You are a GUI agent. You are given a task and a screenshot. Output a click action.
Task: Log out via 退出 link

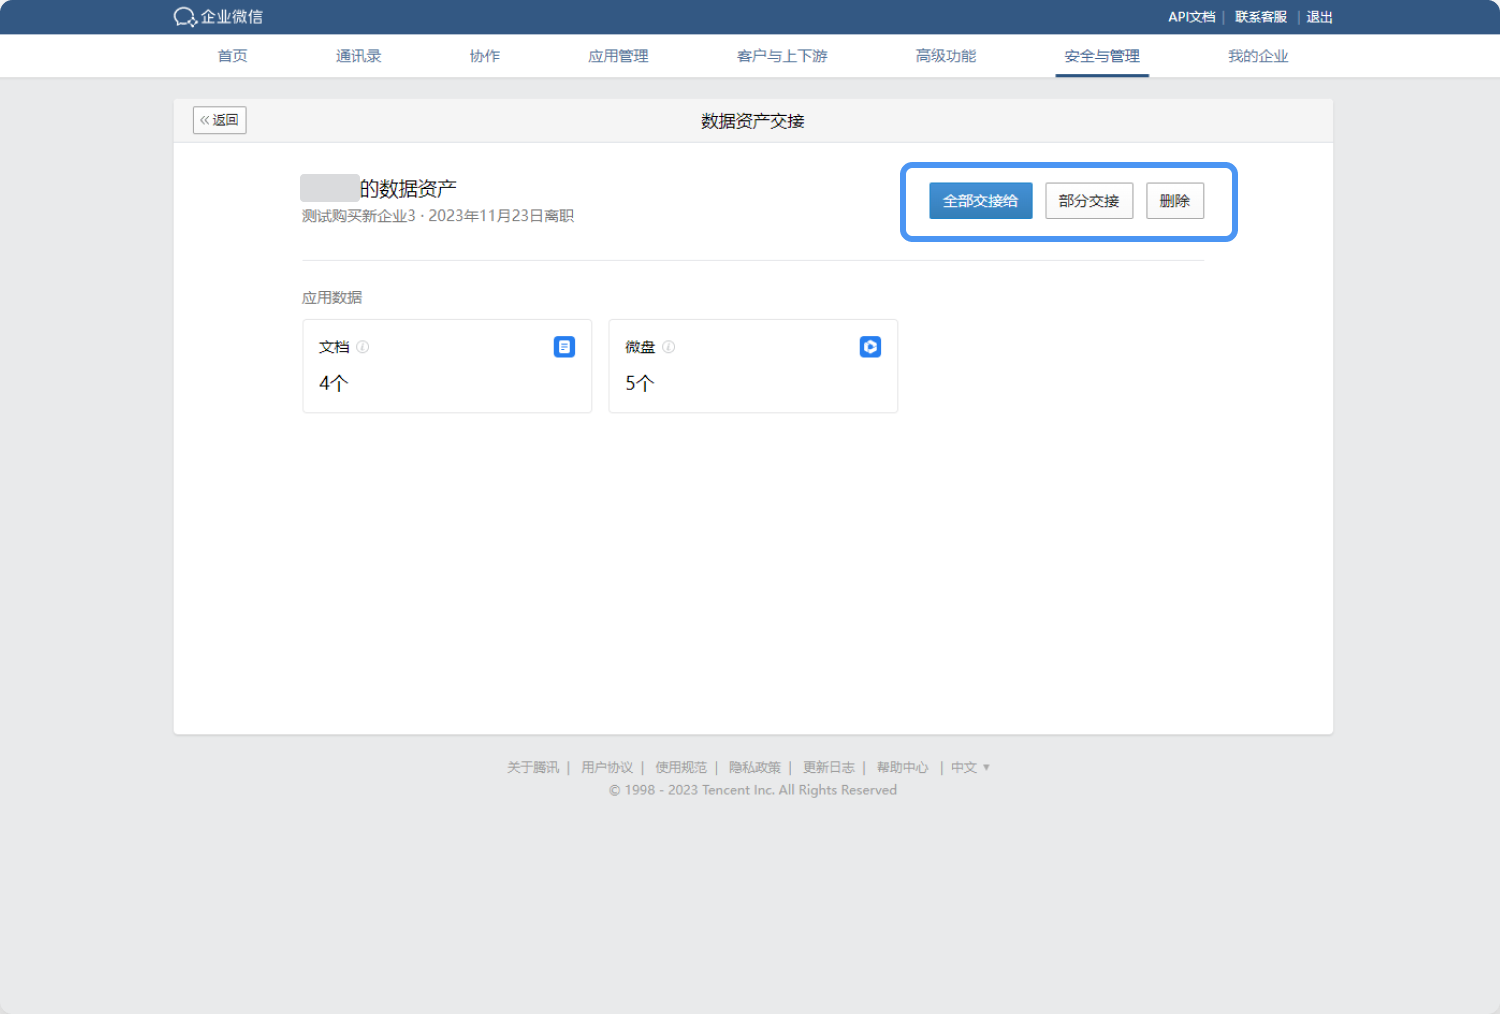[x=1319, y=17]
